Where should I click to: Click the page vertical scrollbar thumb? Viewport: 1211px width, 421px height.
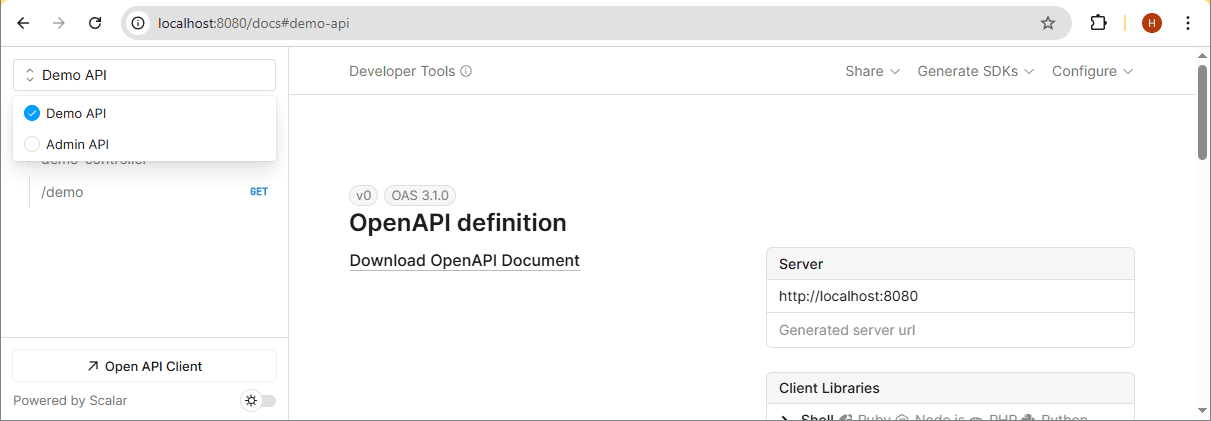tap(1202, 111)
